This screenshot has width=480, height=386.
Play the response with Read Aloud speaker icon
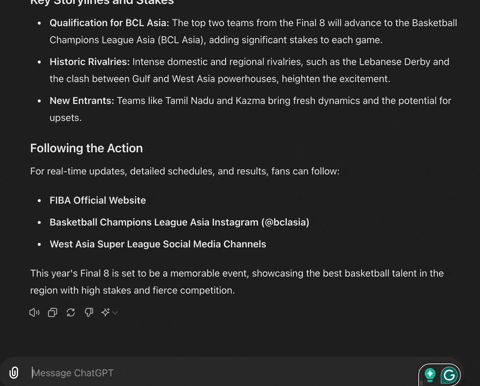click(34, 312)
